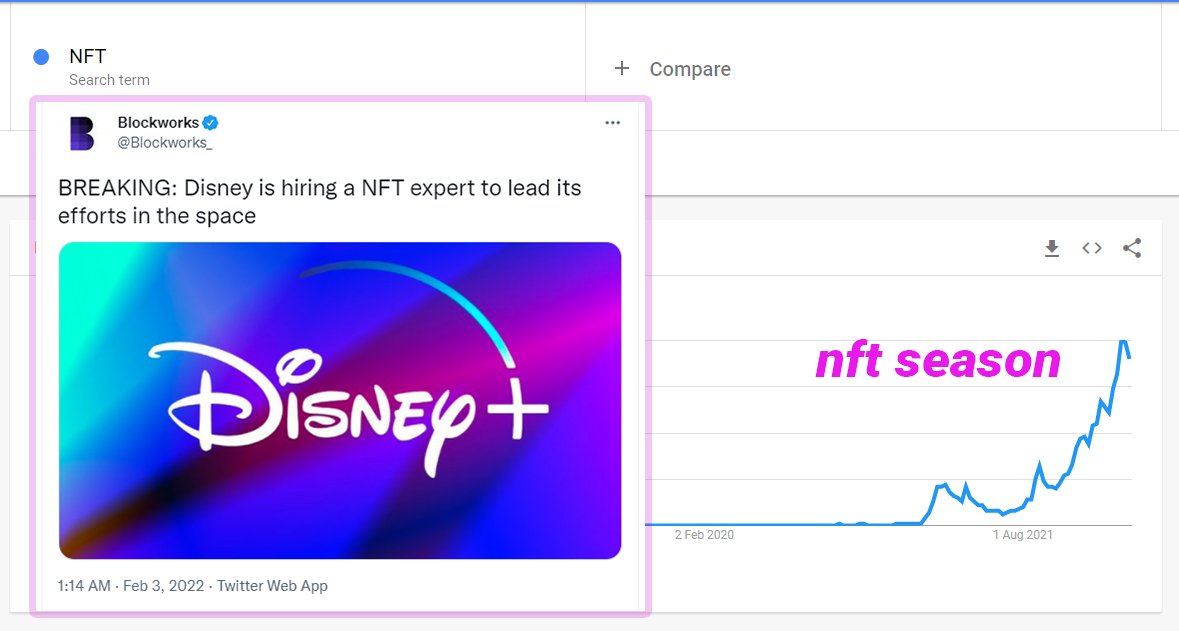Open the tweet's three-dot options menu
The width and height of the screenshot is (1179, 631).
pyautogui.click(x=613, y=121)
